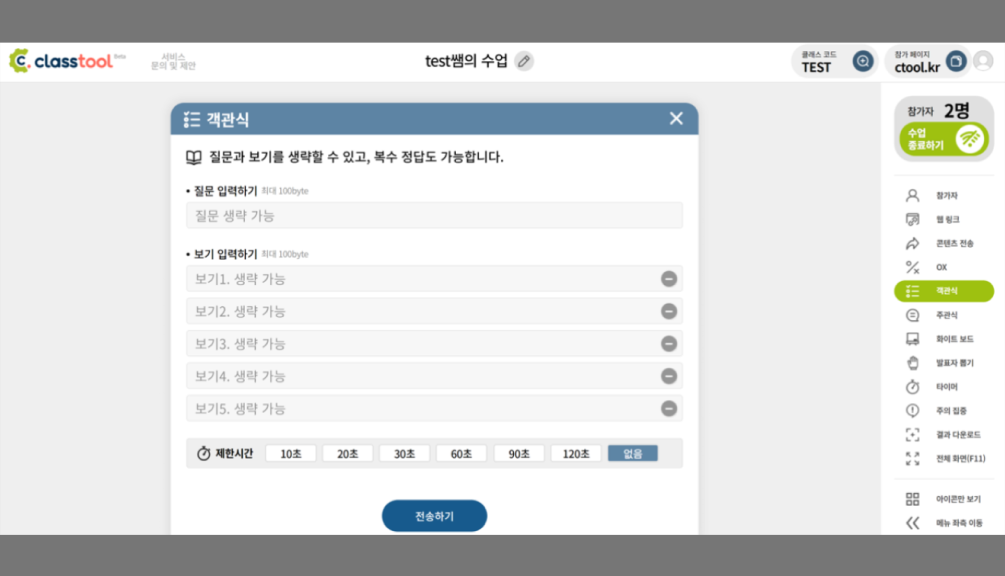Click the 전송하기 button
Image resolution: width=1005 pixels, height=576 pixels.
point(435,516)
